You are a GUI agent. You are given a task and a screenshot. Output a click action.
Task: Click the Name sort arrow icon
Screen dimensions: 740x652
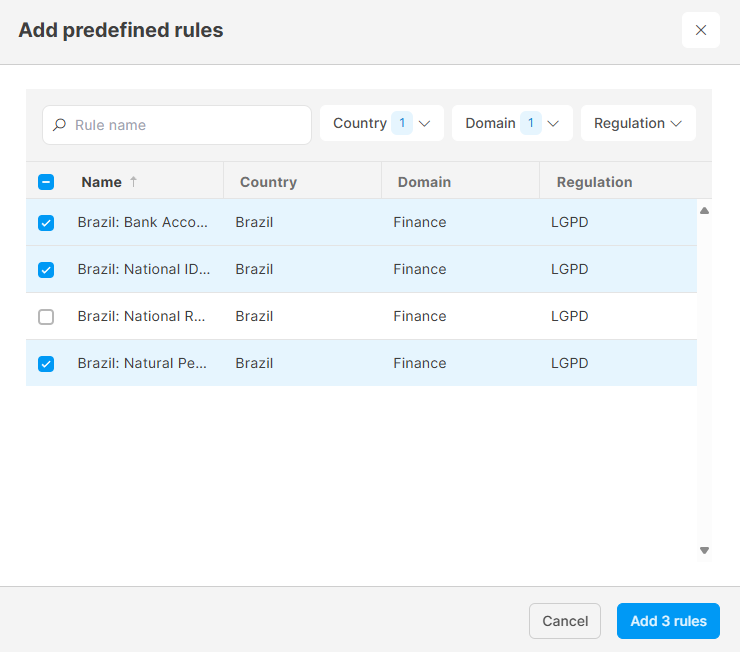(x=134, y=182)
